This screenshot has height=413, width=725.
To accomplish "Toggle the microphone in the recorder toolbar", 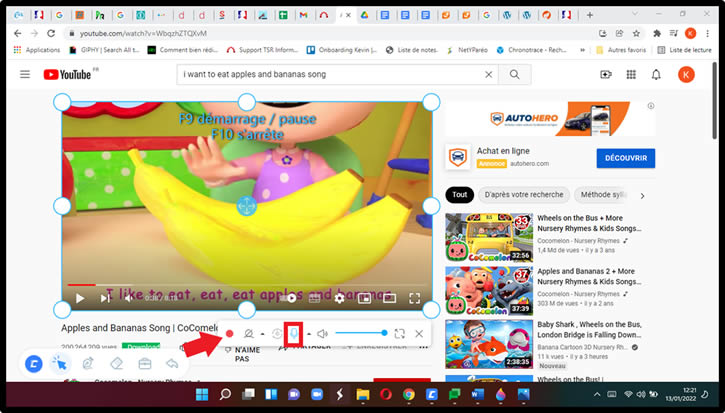I will click(x=294, y=333).
